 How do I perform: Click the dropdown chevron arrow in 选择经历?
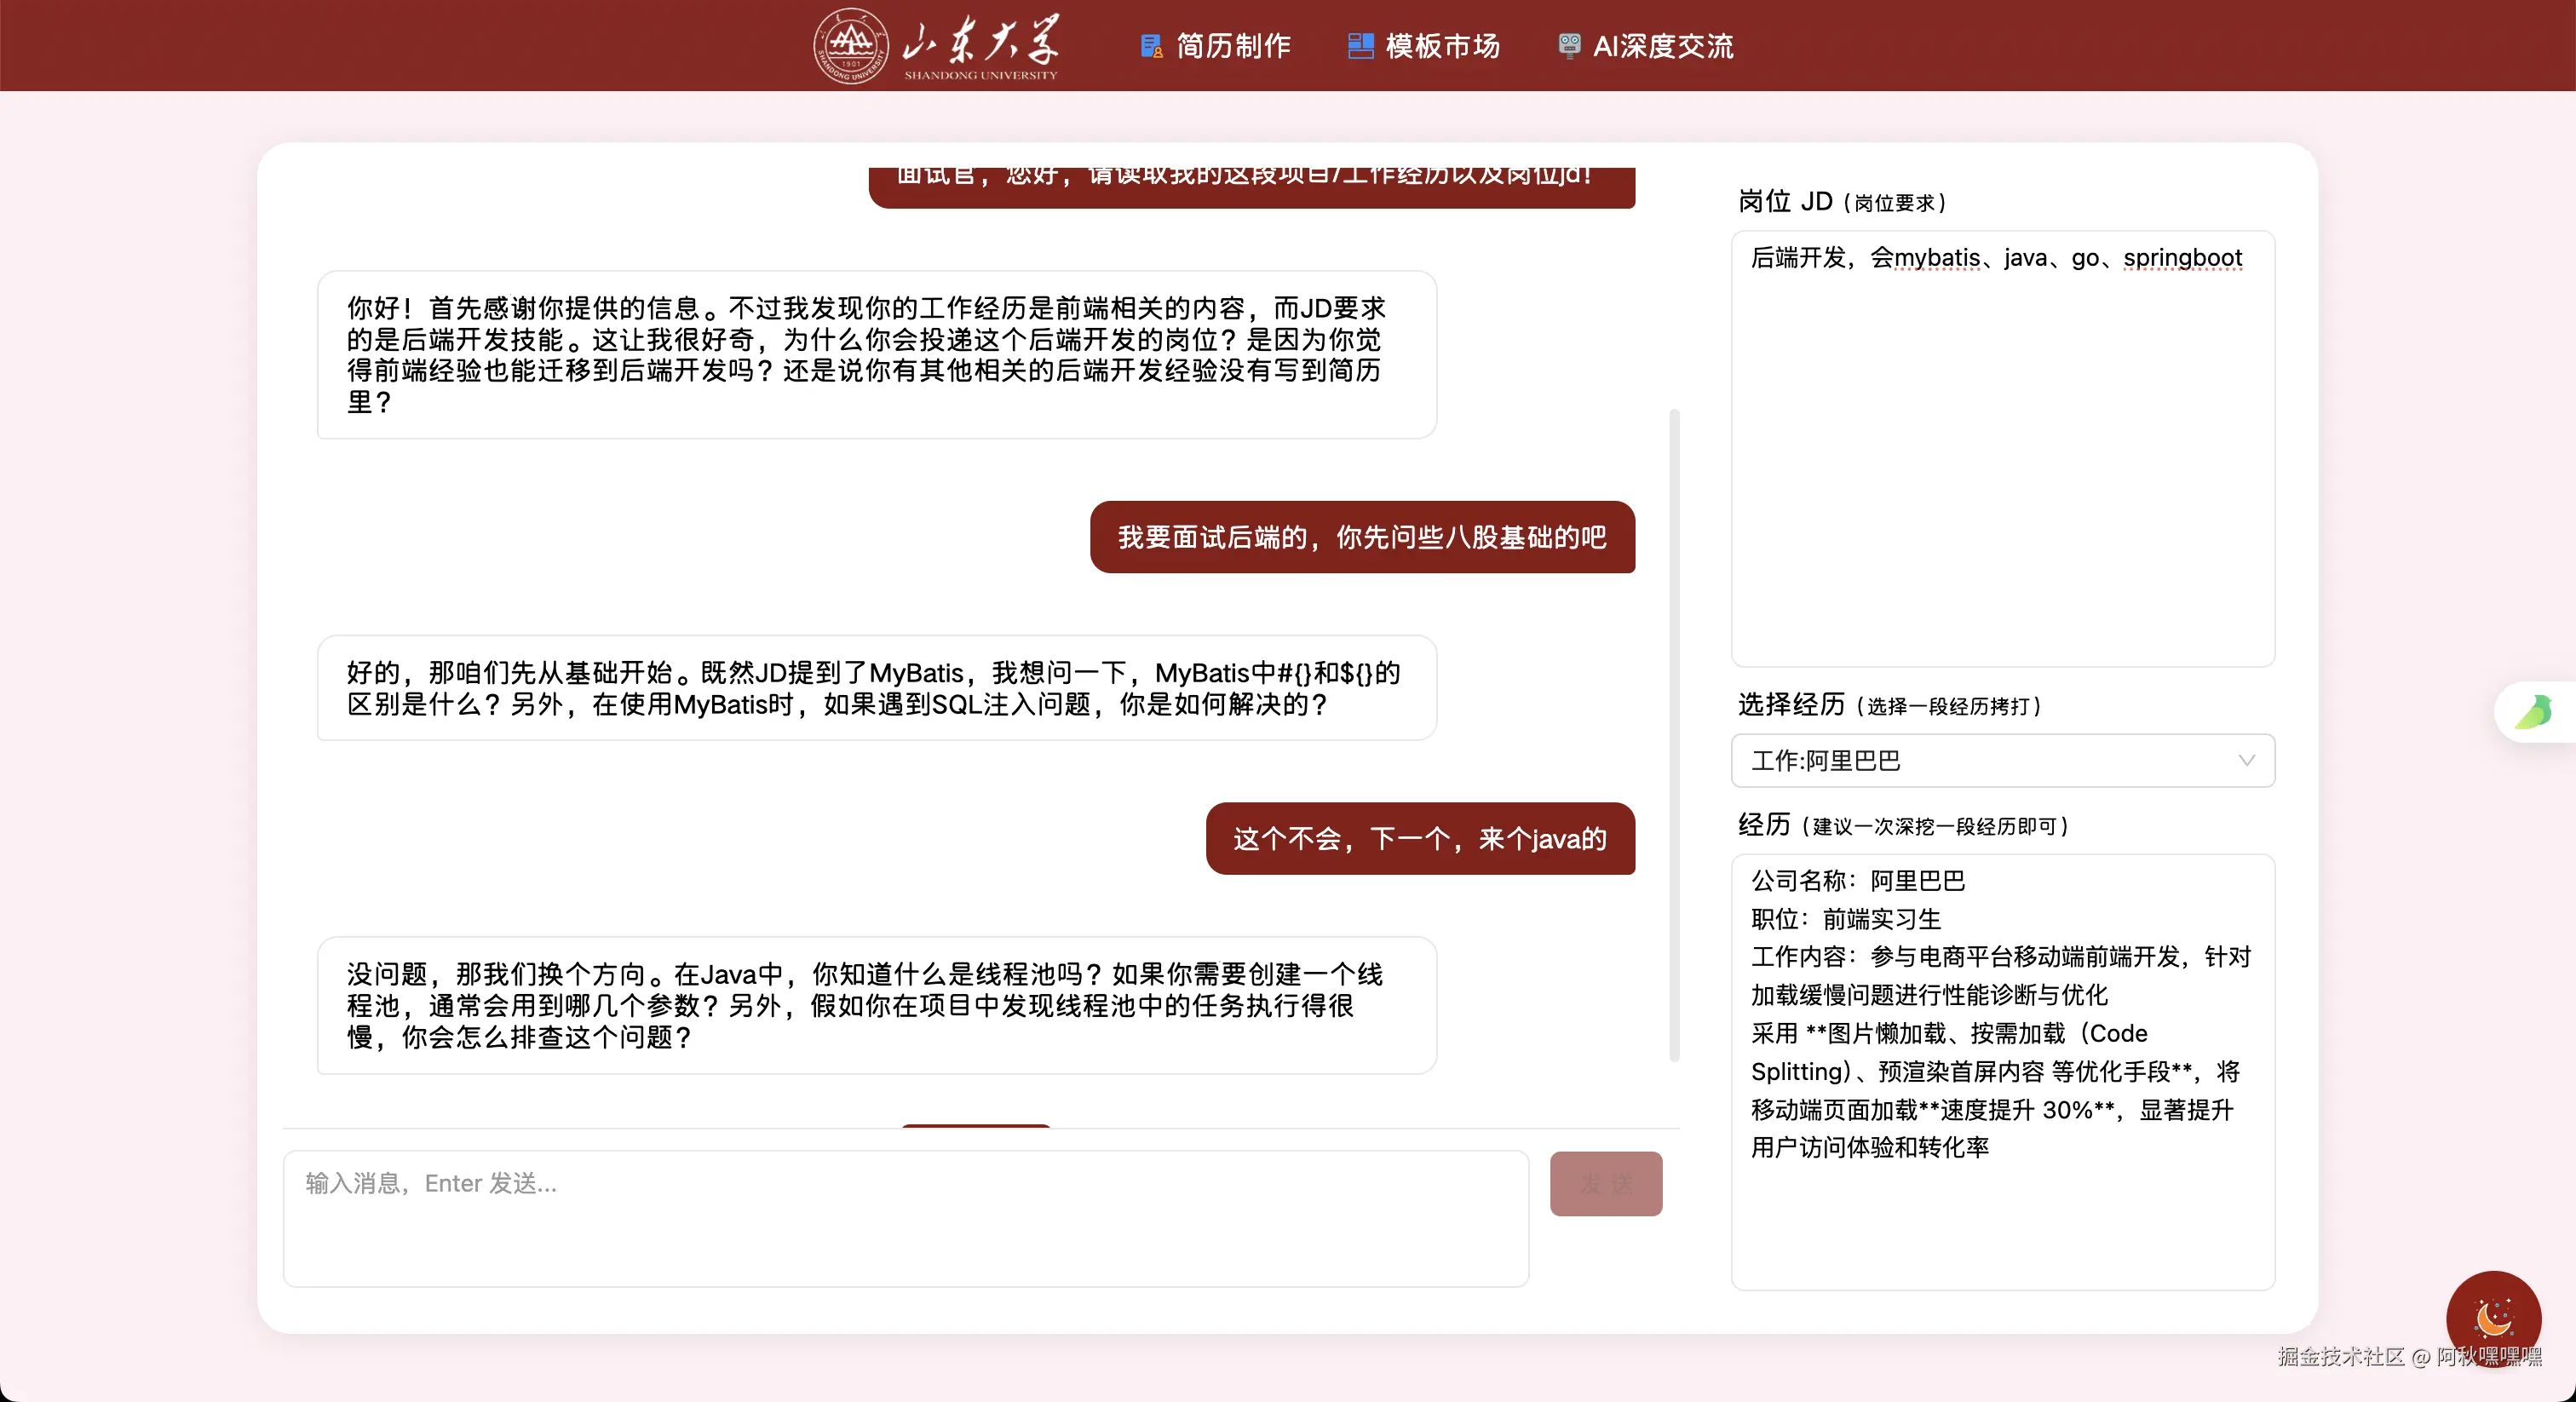point(2246,761)
